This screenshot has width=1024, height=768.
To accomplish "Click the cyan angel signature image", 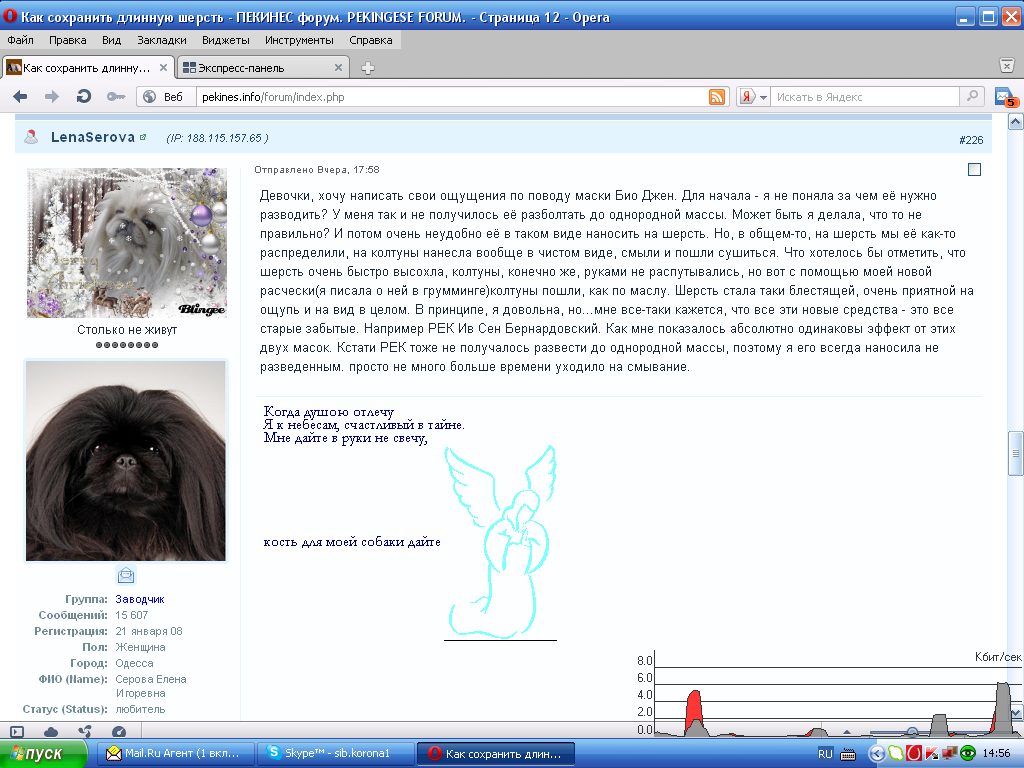I will pos(501,541).
